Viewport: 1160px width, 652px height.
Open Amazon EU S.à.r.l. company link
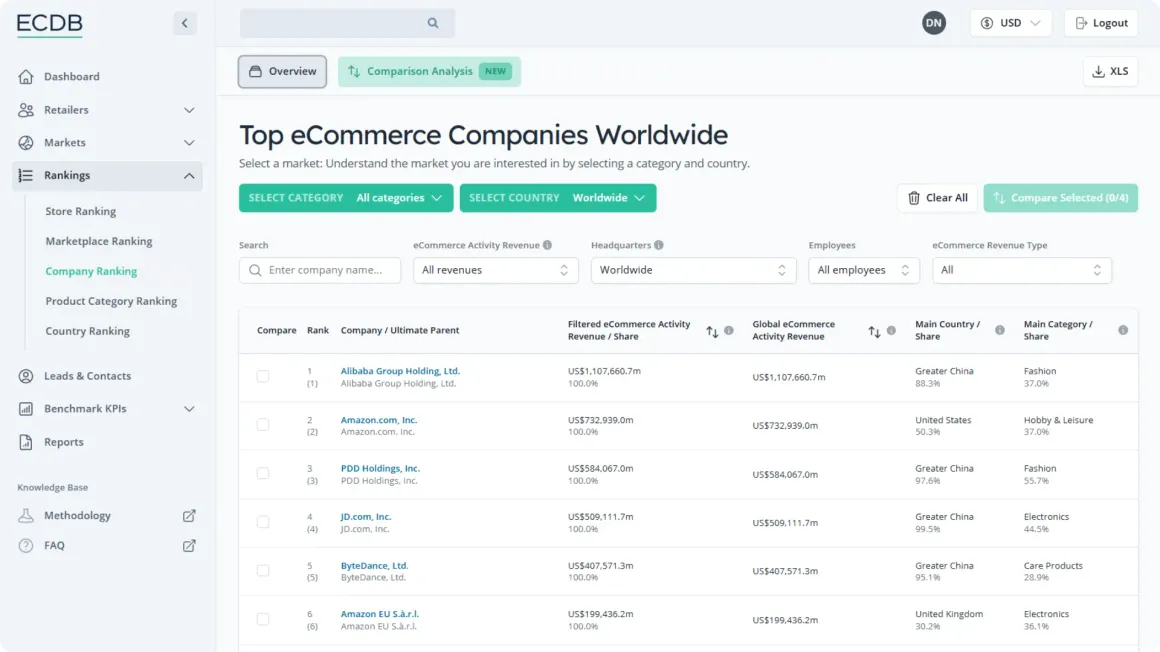[380, 614]
